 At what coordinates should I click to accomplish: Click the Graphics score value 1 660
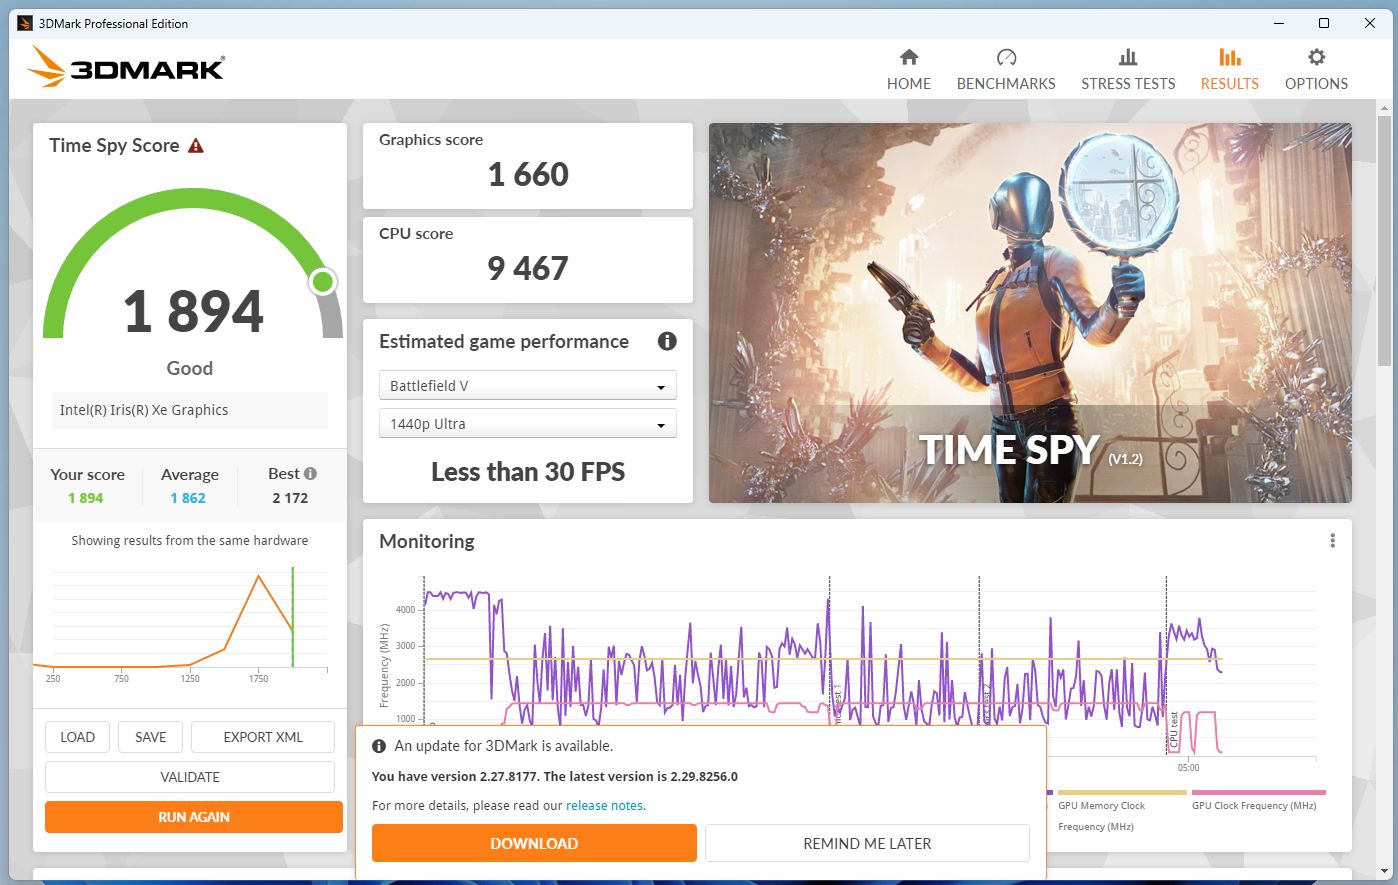pyautogui.click(x=528, y=174)
